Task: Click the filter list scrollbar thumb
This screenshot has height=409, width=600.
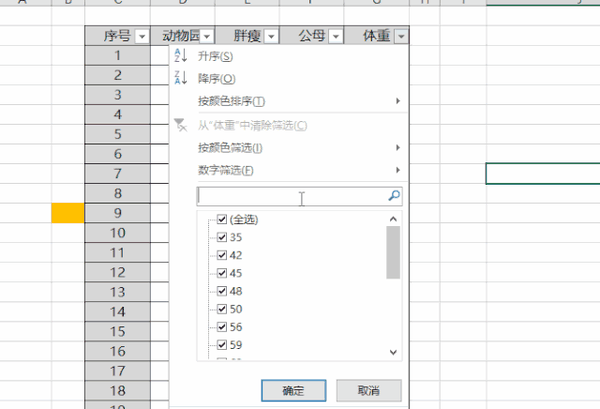Action: tap(393, 253)
